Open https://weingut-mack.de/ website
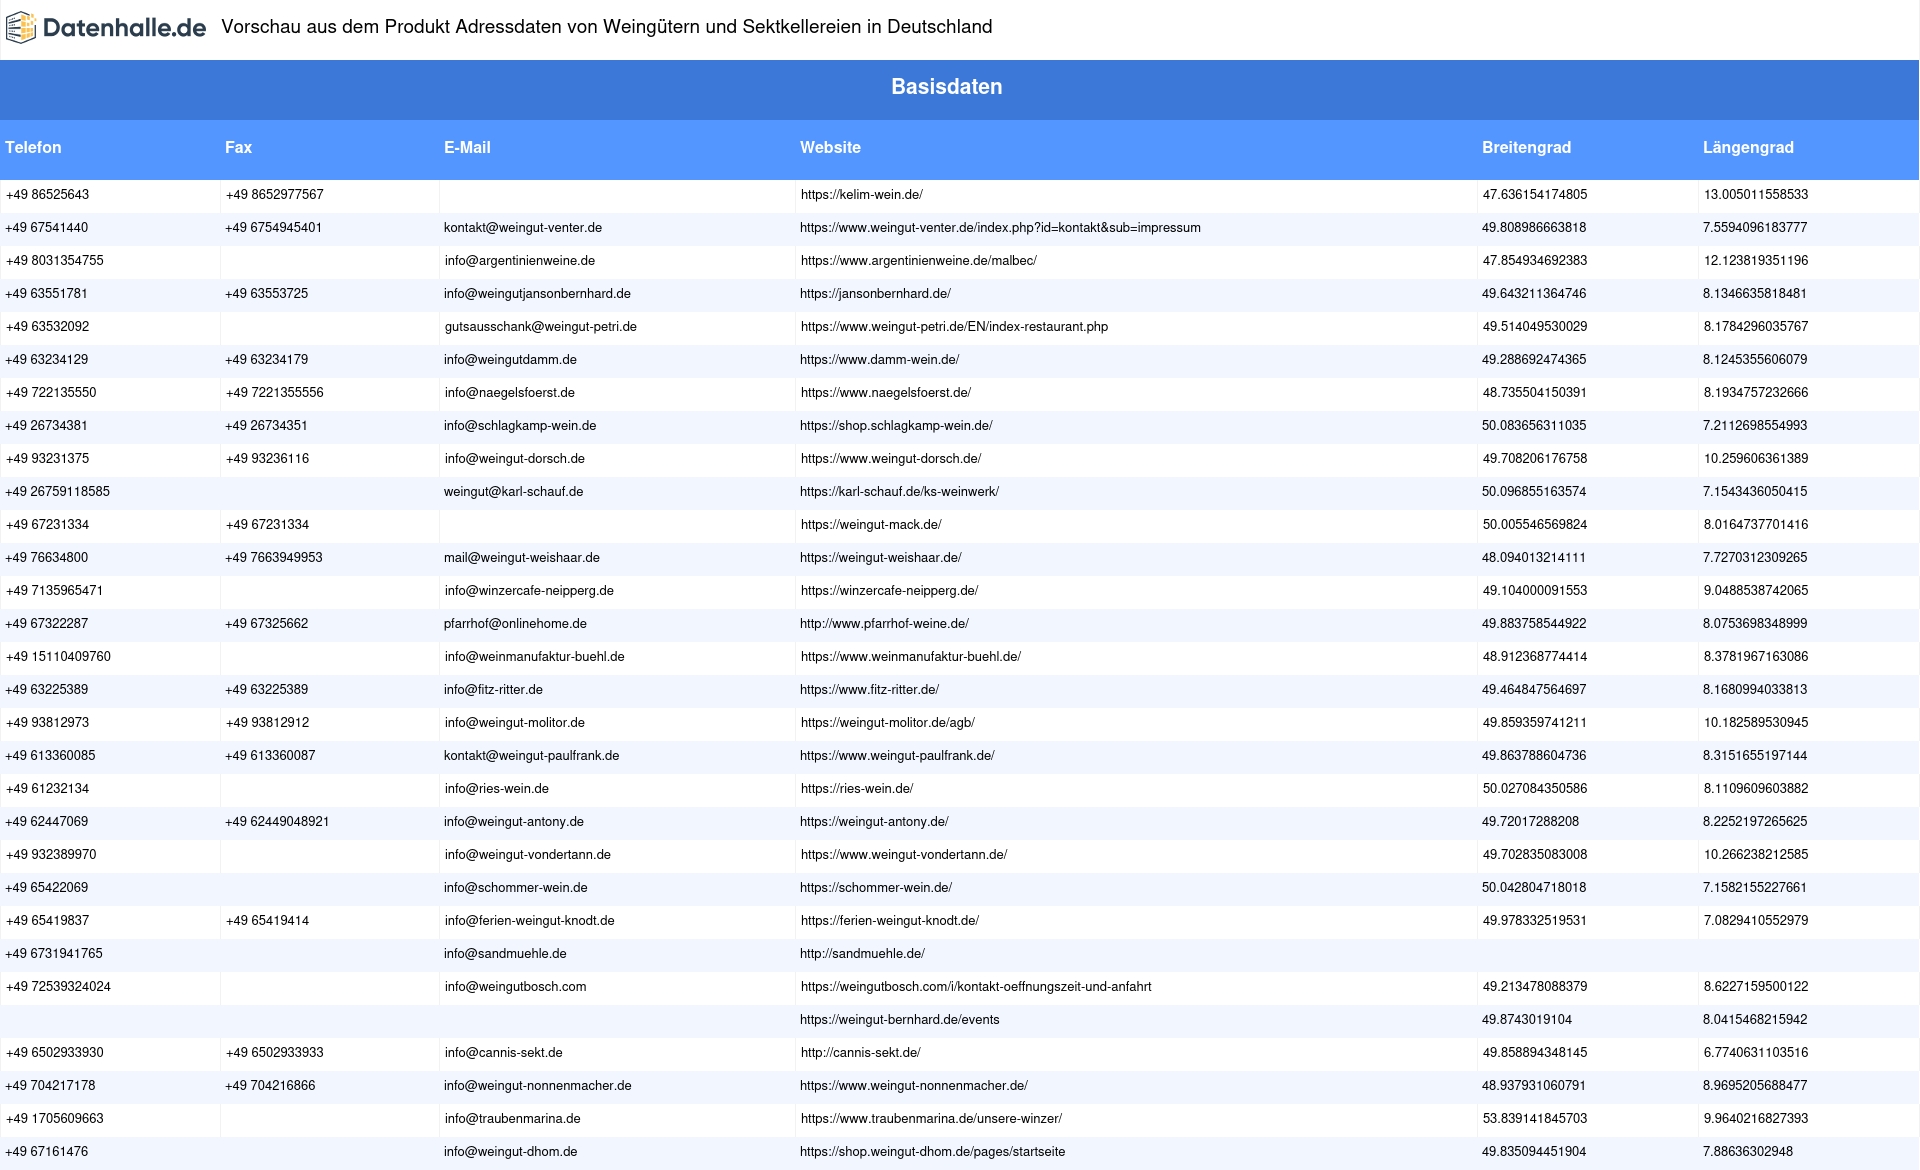The image size is (1920, 1170). (870, 525)
